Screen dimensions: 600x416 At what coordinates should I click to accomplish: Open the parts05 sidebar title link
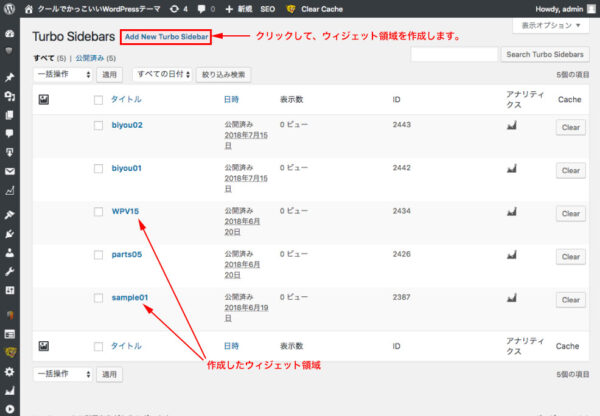[x=127, y=254]
